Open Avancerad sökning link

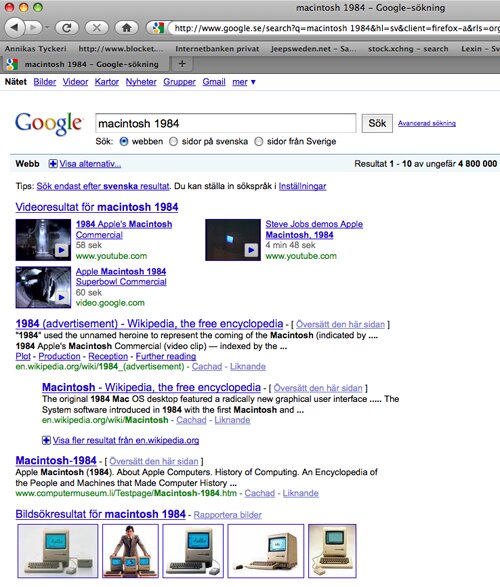point(427,123)
